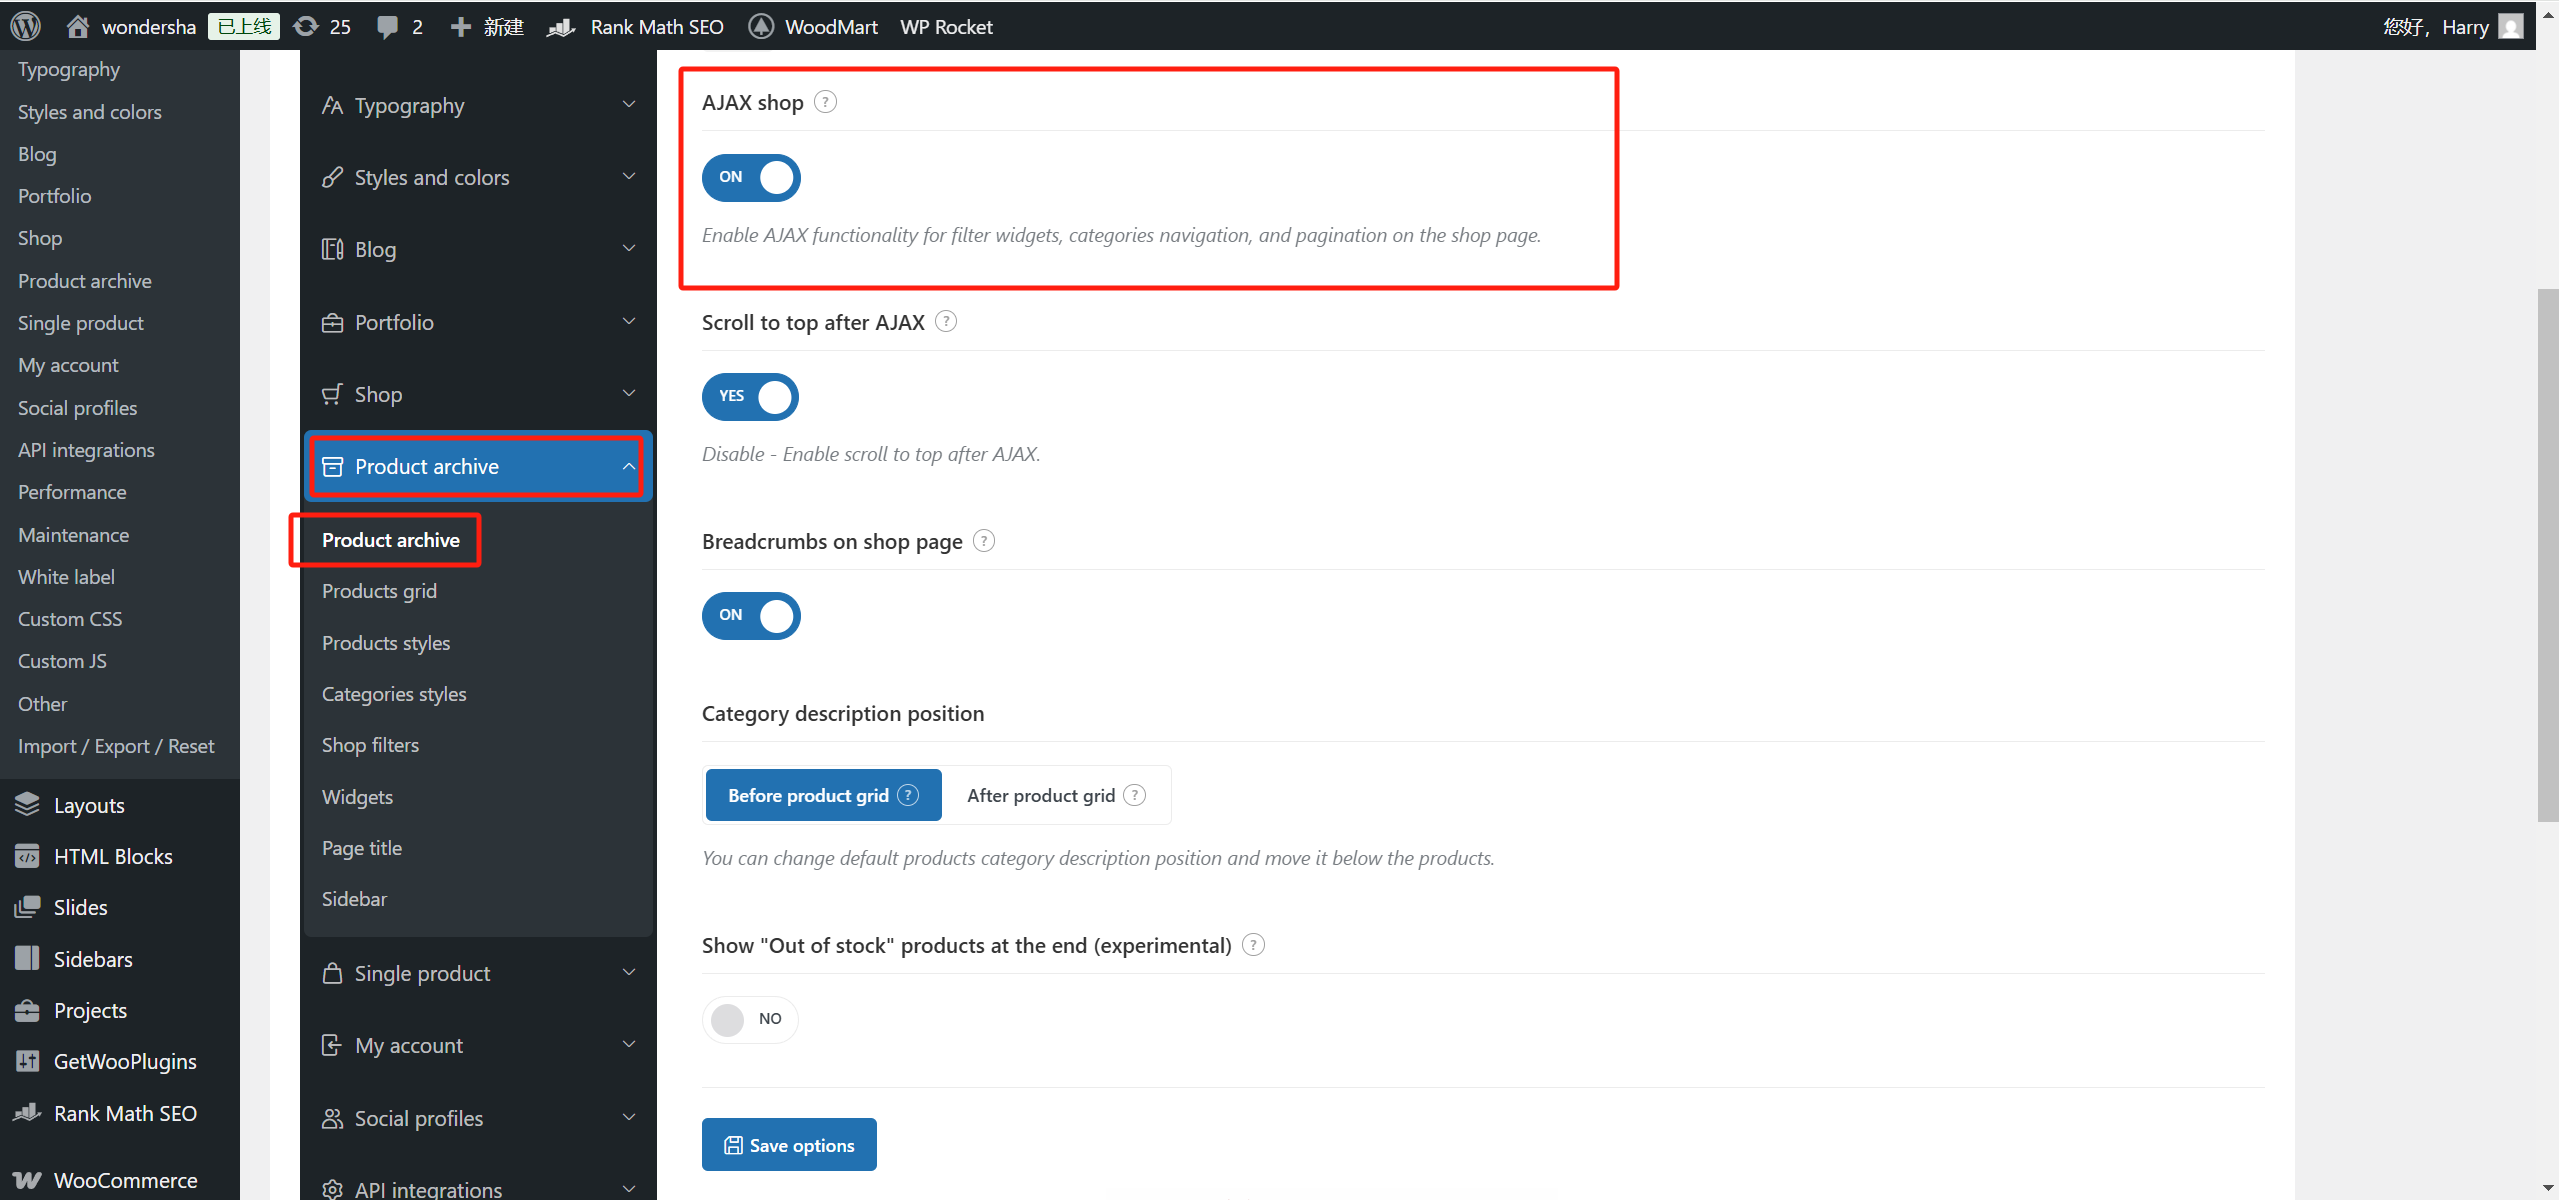Click the WordPress logo icon

pyautogui.click(x=26, y=26)
